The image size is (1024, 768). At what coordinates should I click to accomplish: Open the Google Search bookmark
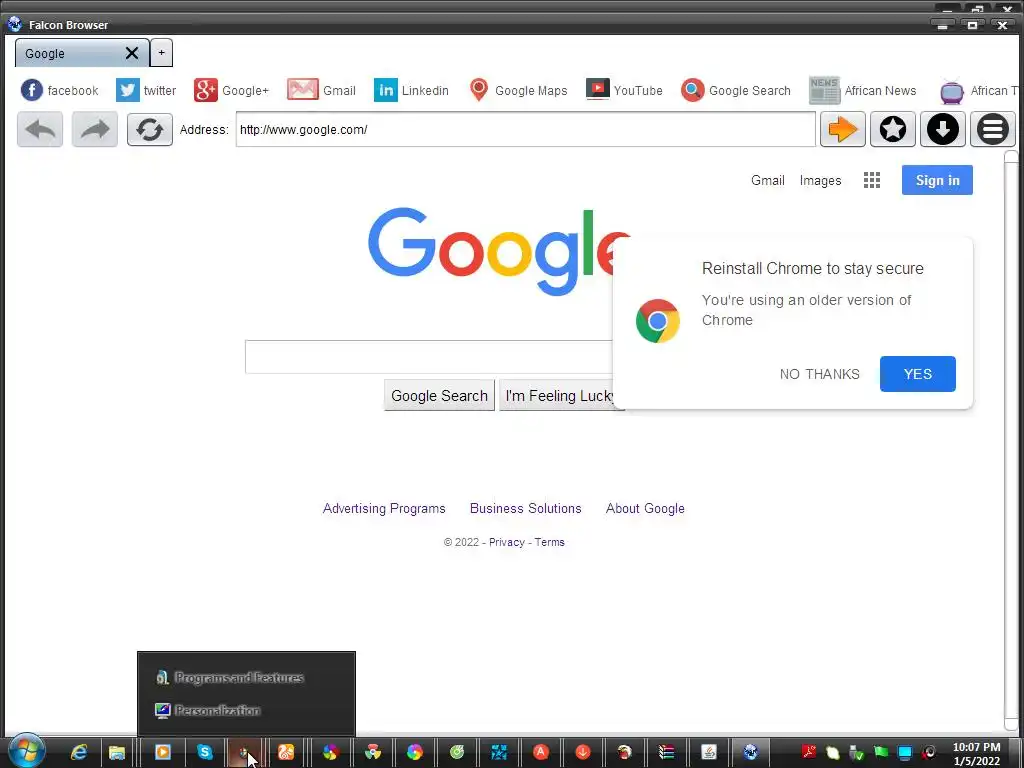pyautogui.click(x=735, y=90)
